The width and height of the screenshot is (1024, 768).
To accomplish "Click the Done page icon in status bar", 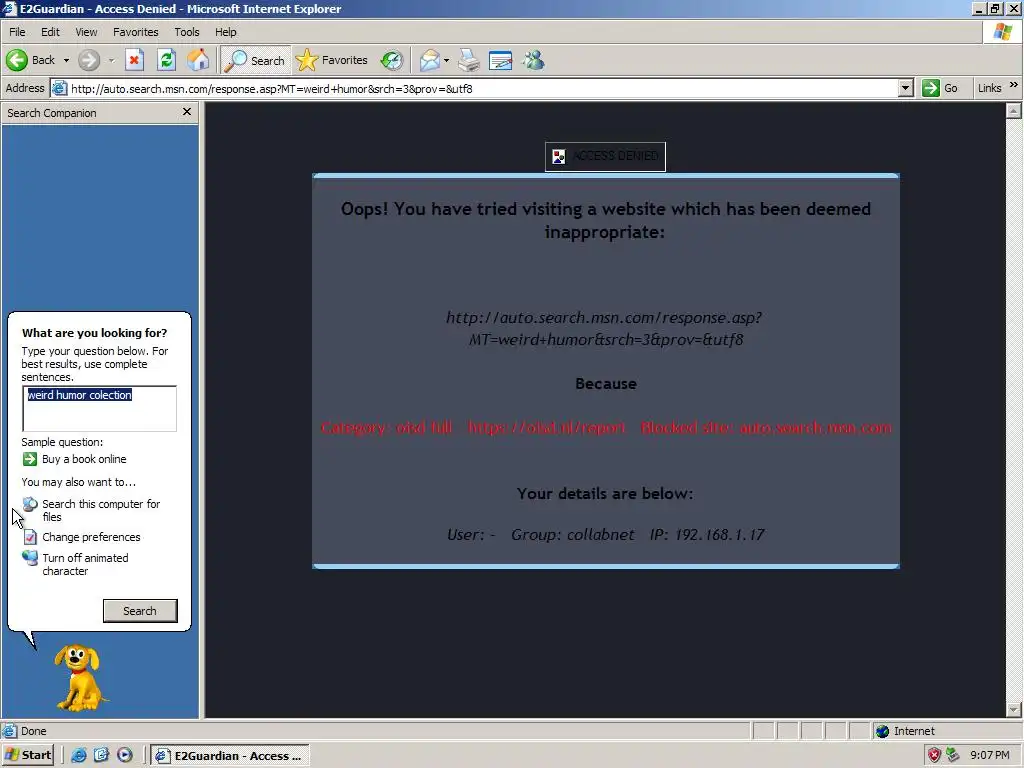I will click(10, 731).
